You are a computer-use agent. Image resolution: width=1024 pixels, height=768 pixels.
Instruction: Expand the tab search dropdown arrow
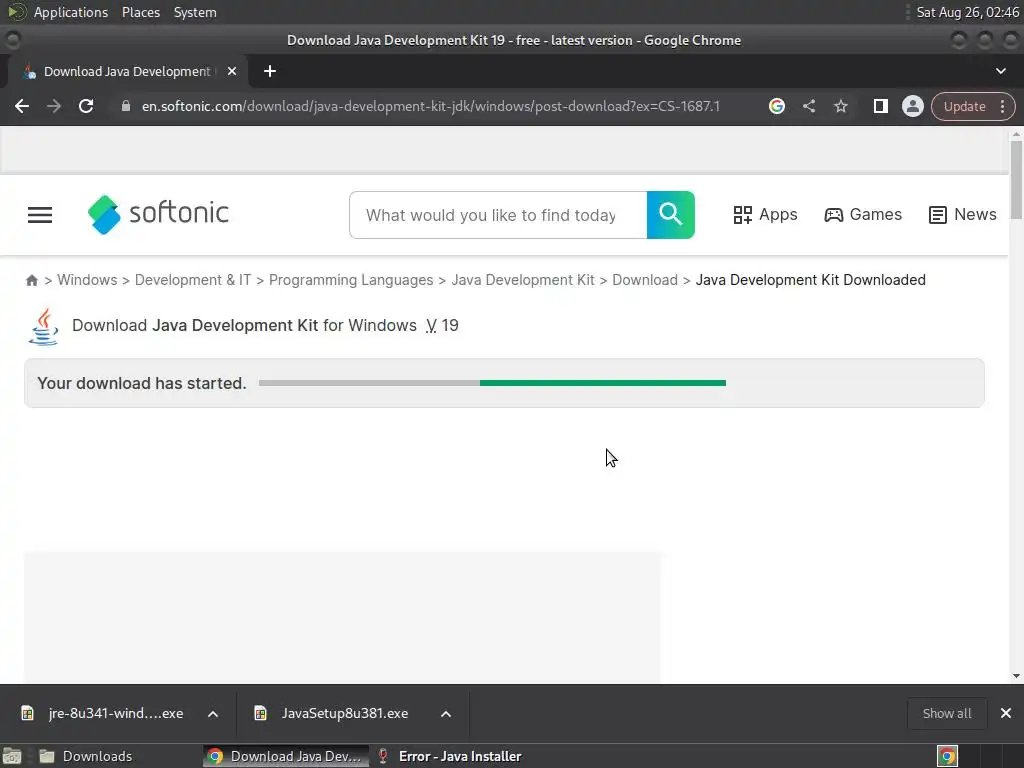1000,71
